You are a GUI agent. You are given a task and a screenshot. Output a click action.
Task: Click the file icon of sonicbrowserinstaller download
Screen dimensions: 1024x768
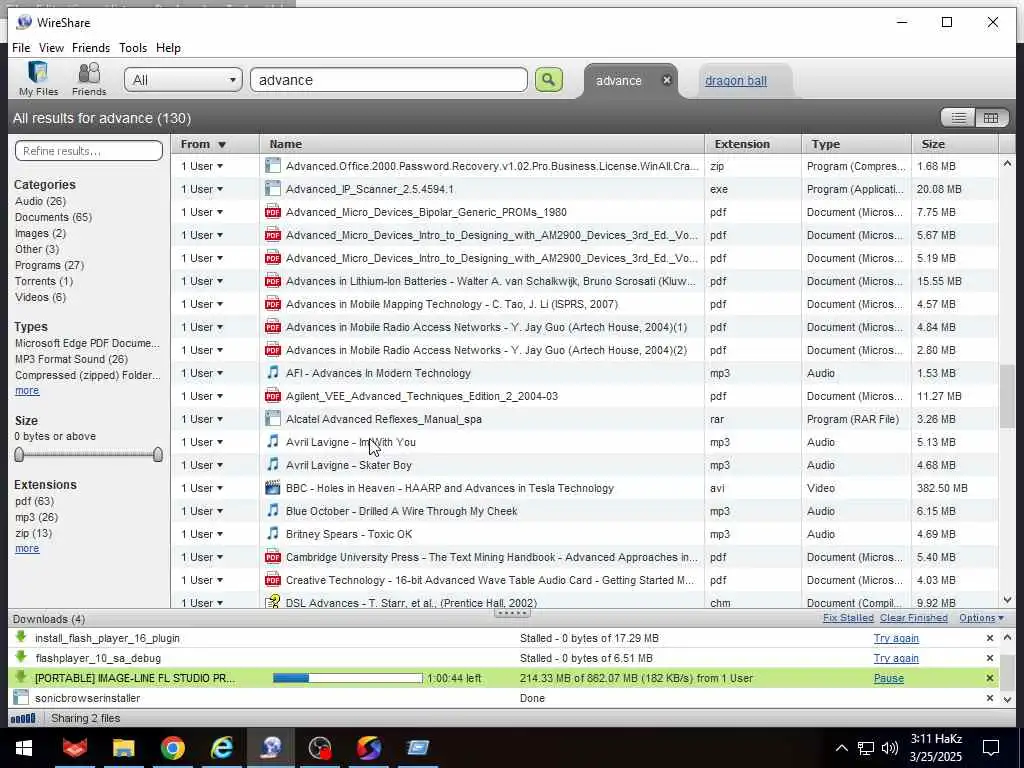click(21, 697)
